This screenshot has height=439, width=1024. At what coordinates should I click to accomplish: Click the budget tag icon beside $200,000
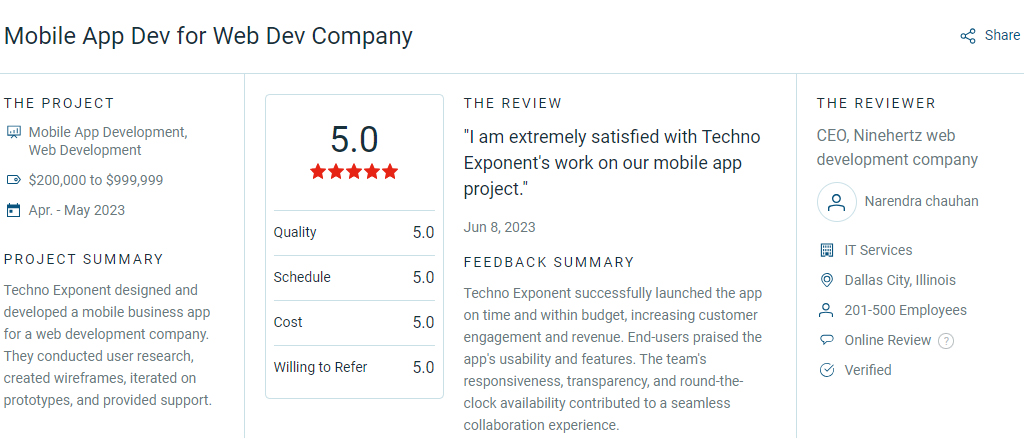[x=13, y=180]
